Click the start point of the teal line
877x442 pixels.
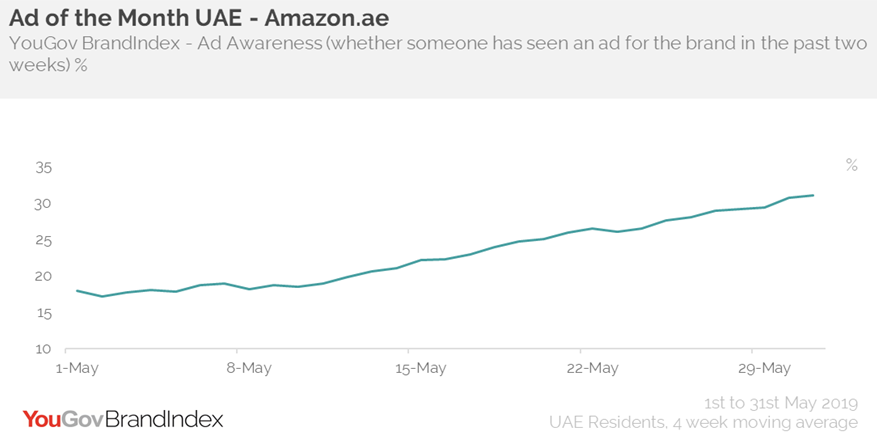coord(78,290)
